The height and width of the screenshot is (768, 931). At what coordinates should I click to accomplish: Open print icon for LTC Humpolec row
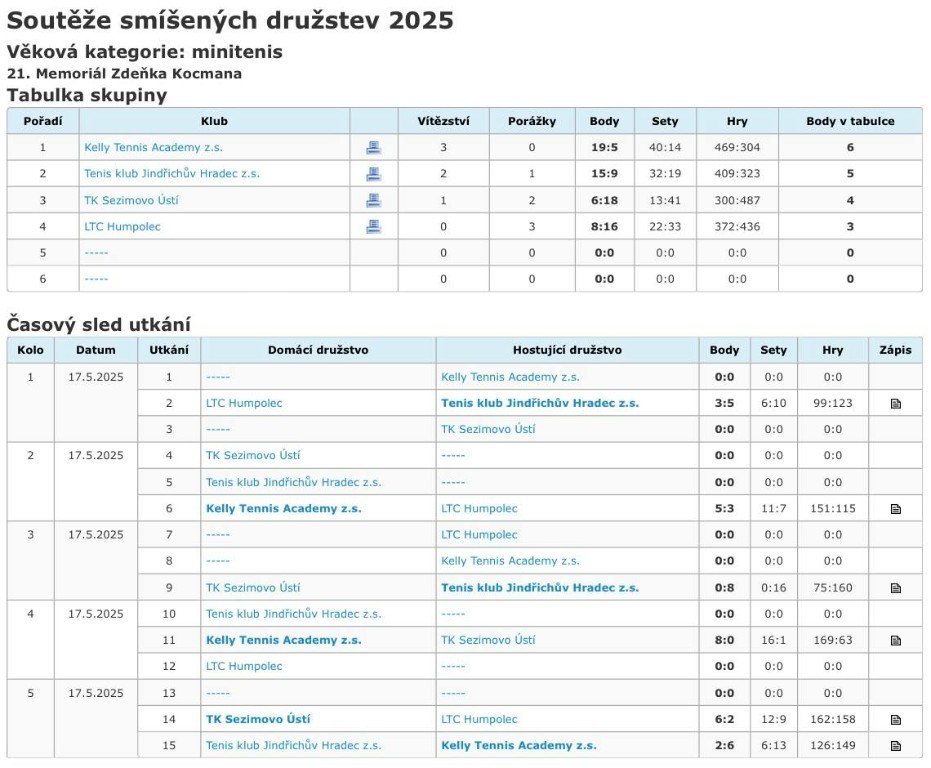(x=373, y=226)
